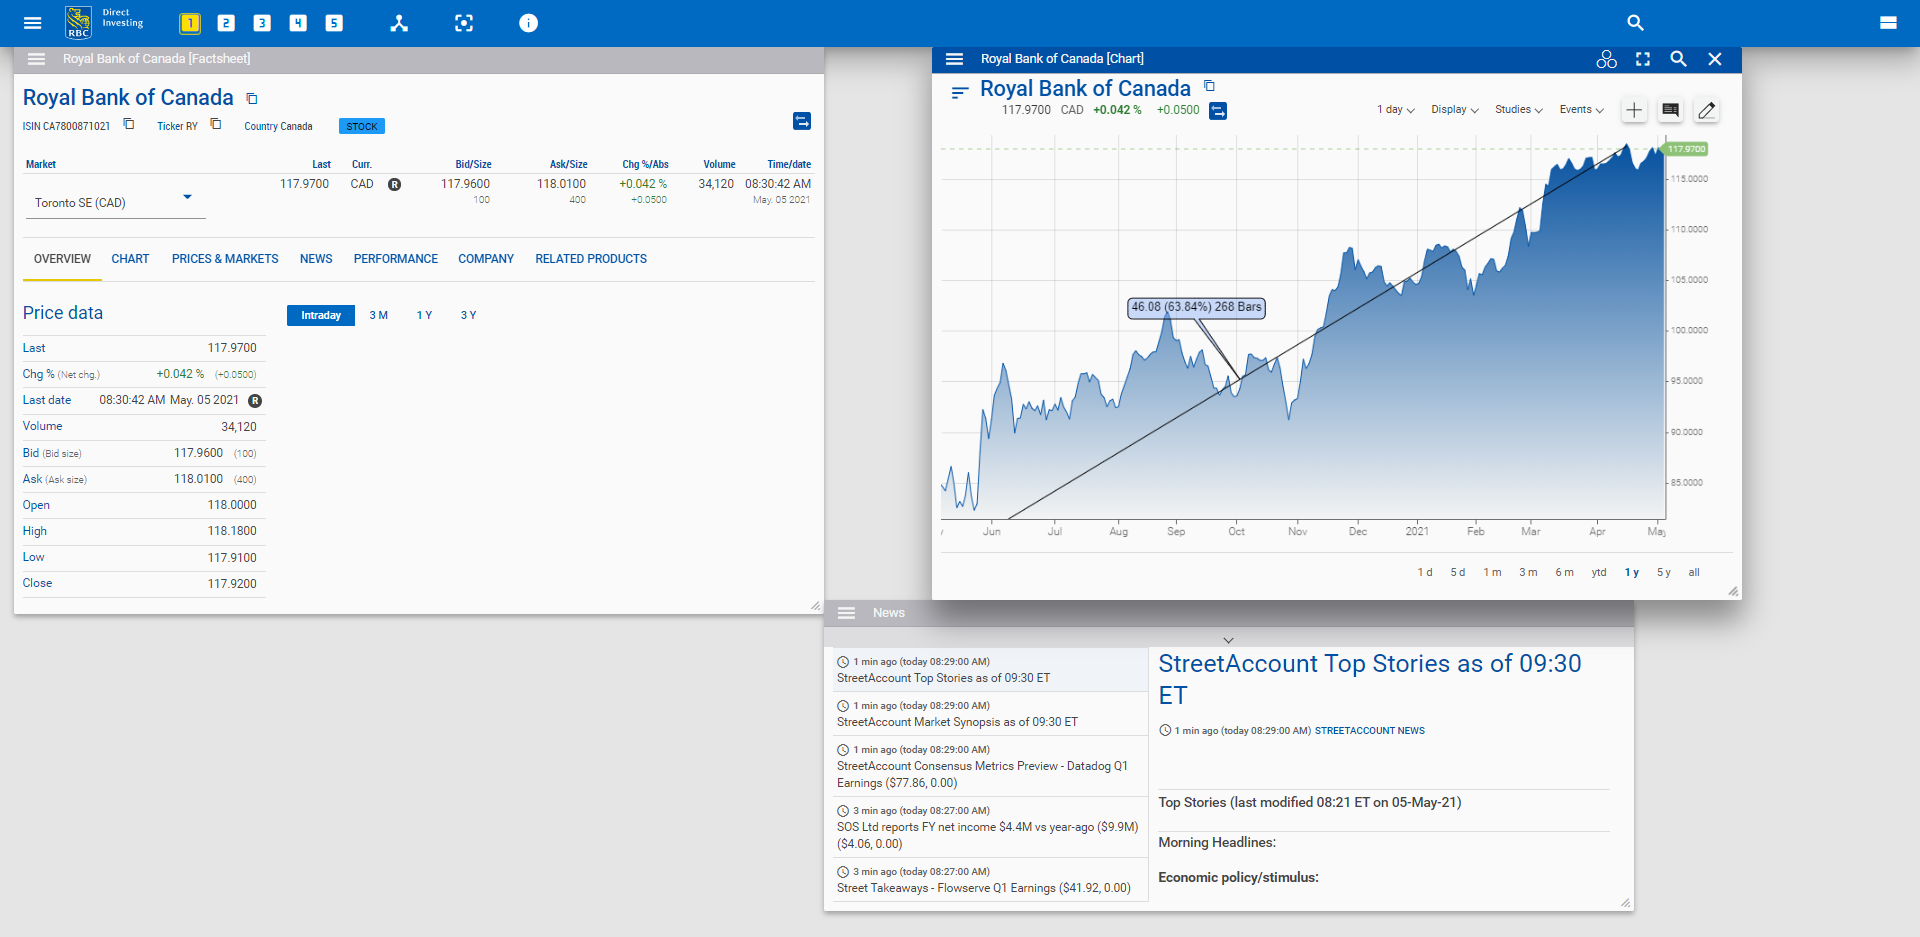Set chart range to 1 d

(x=1425, y=573)
